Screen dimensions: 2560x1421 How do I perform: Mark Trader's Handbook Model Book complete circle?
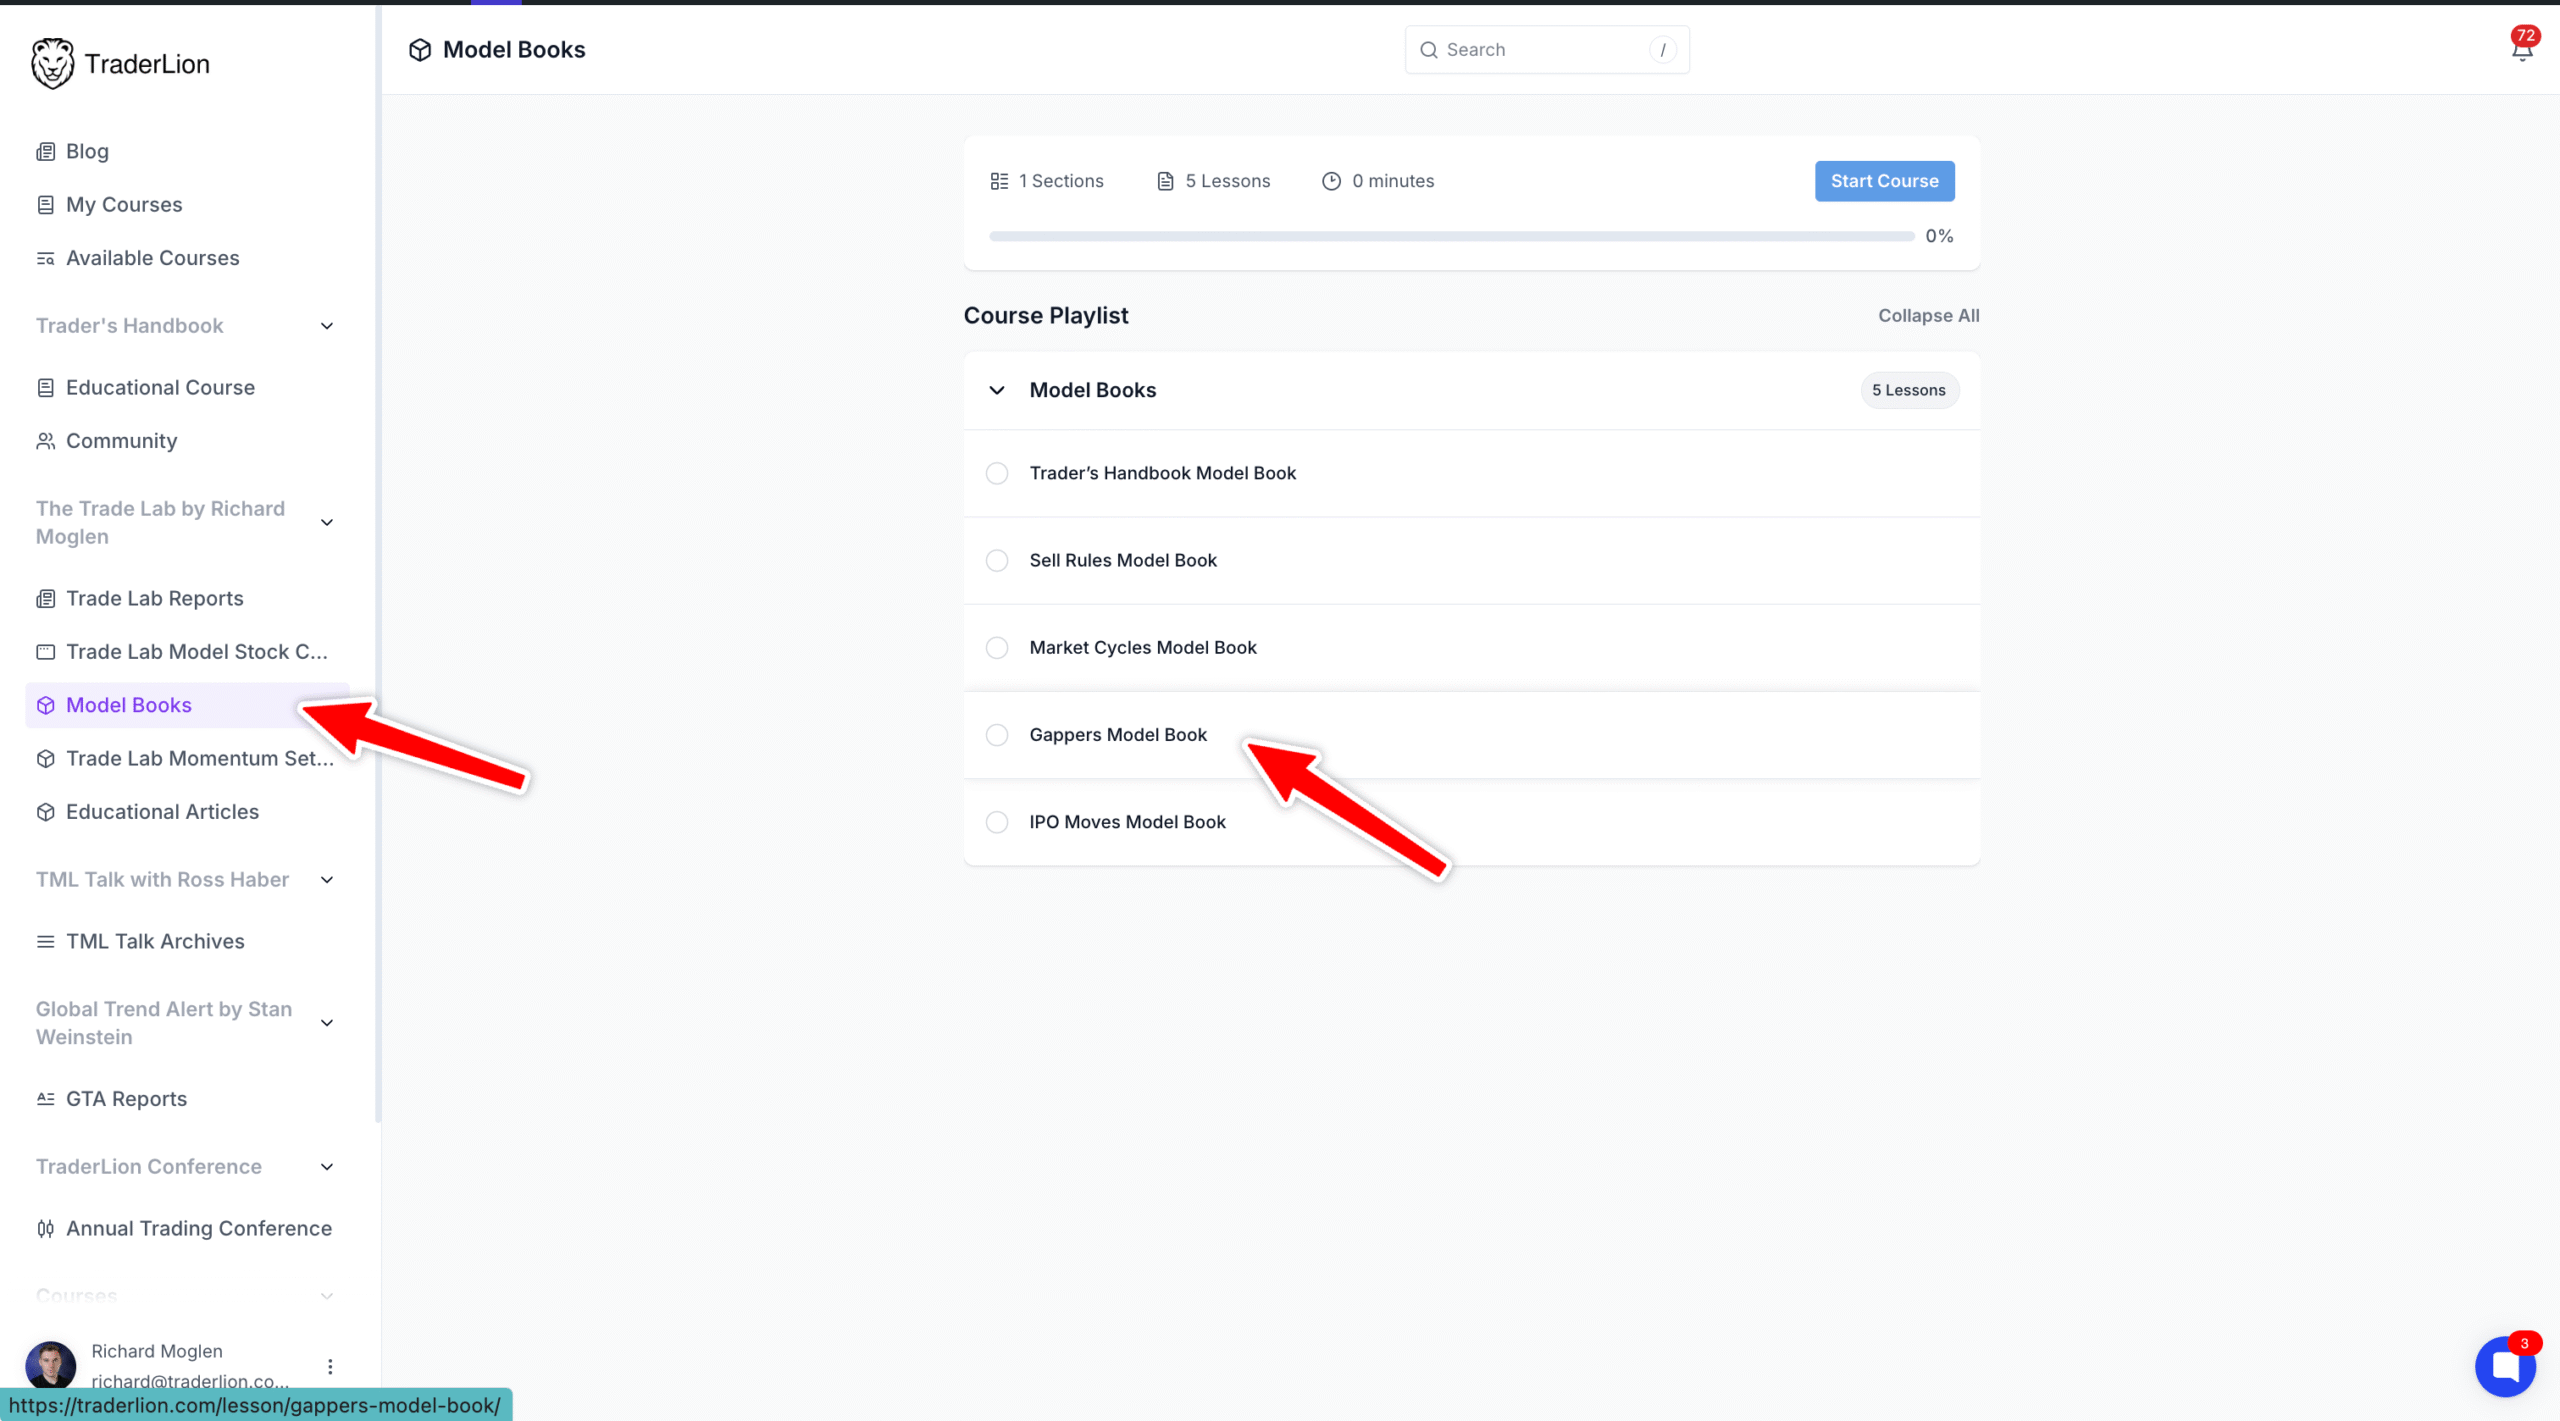[x=997, y=474]
